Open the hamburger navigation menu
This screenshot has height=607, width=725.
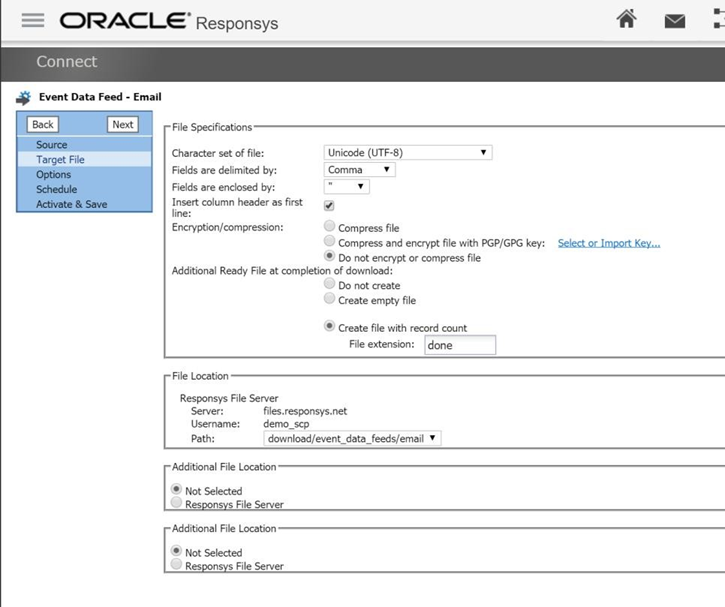[33, 21]
